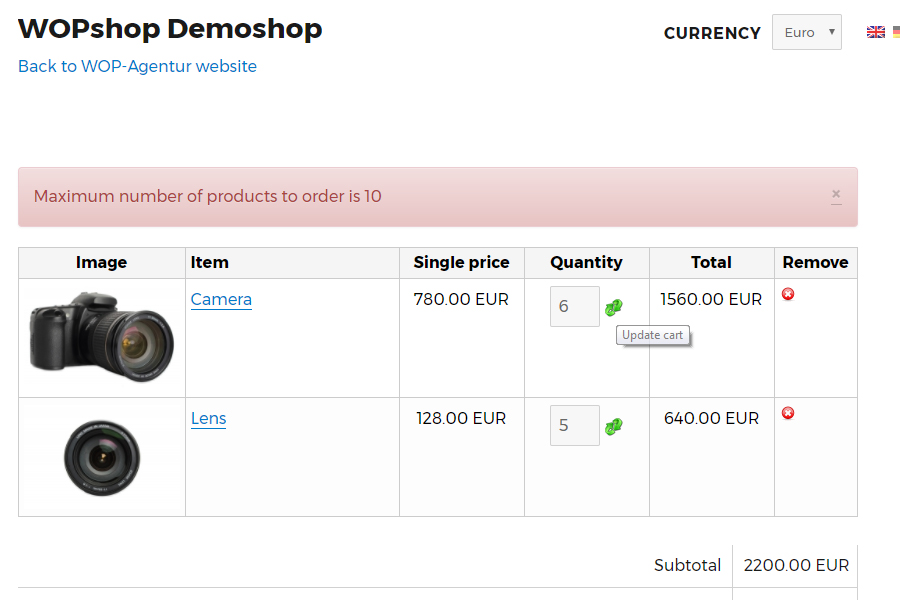The width and height of the screenshot is (900, 600).
Task: Update the cart quantity for Lens
Action: click(x=613, y=425)
